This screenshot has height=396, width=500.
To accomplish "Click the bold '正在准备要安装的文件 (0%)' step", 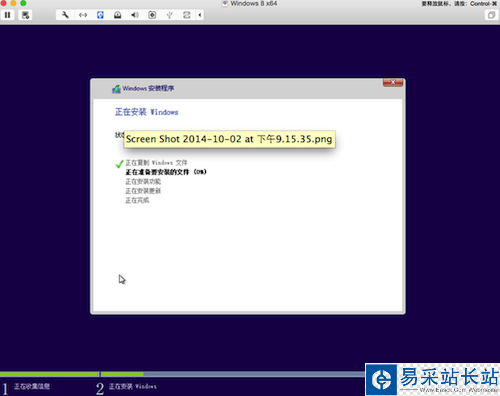I will 166,172.
